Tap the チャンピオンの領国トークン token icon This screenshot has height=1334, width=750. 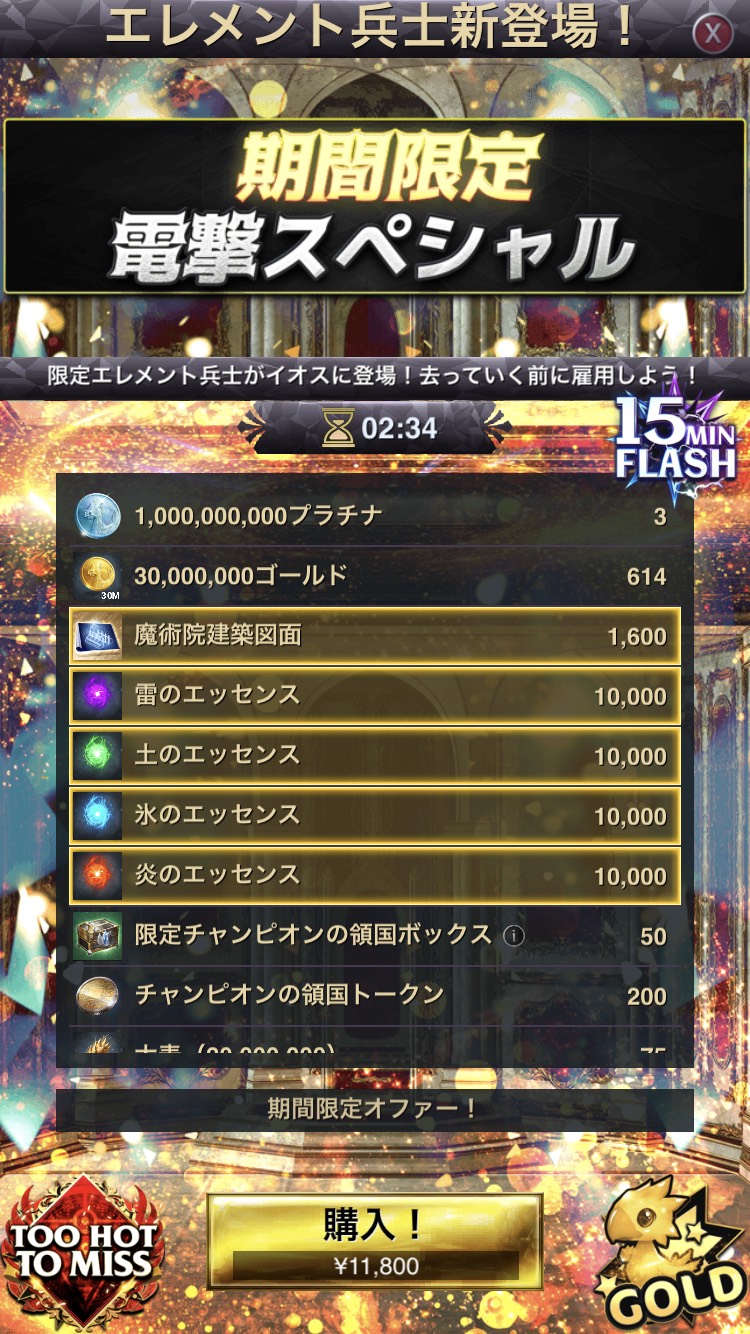coord(98,996)
